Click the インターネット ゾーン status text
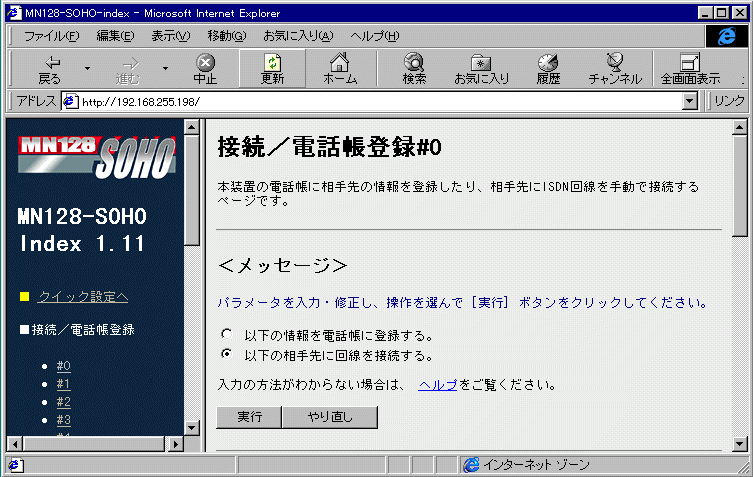753x477 pixels. pos(536,465)
